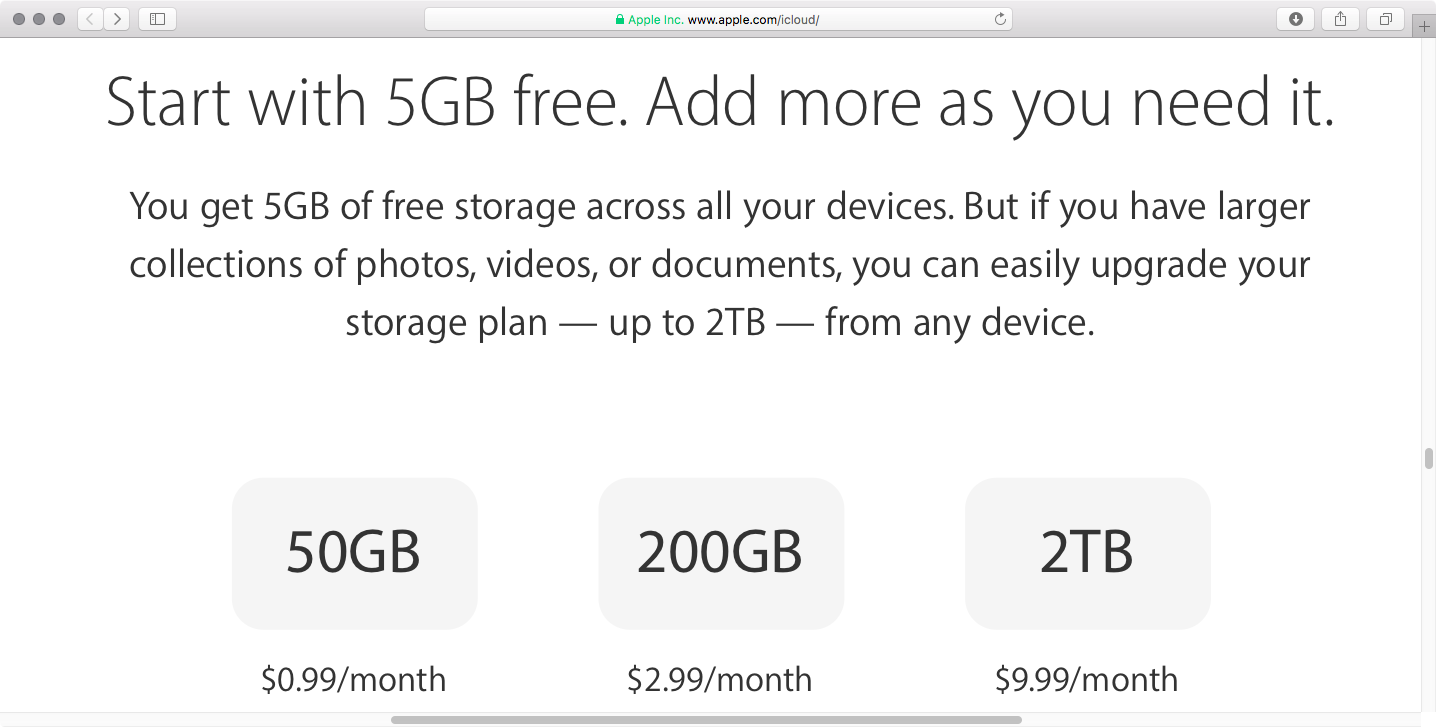Click the green Apple Inc. certificate label
The image size is (1436, 727).
click(x=656, y=19)
